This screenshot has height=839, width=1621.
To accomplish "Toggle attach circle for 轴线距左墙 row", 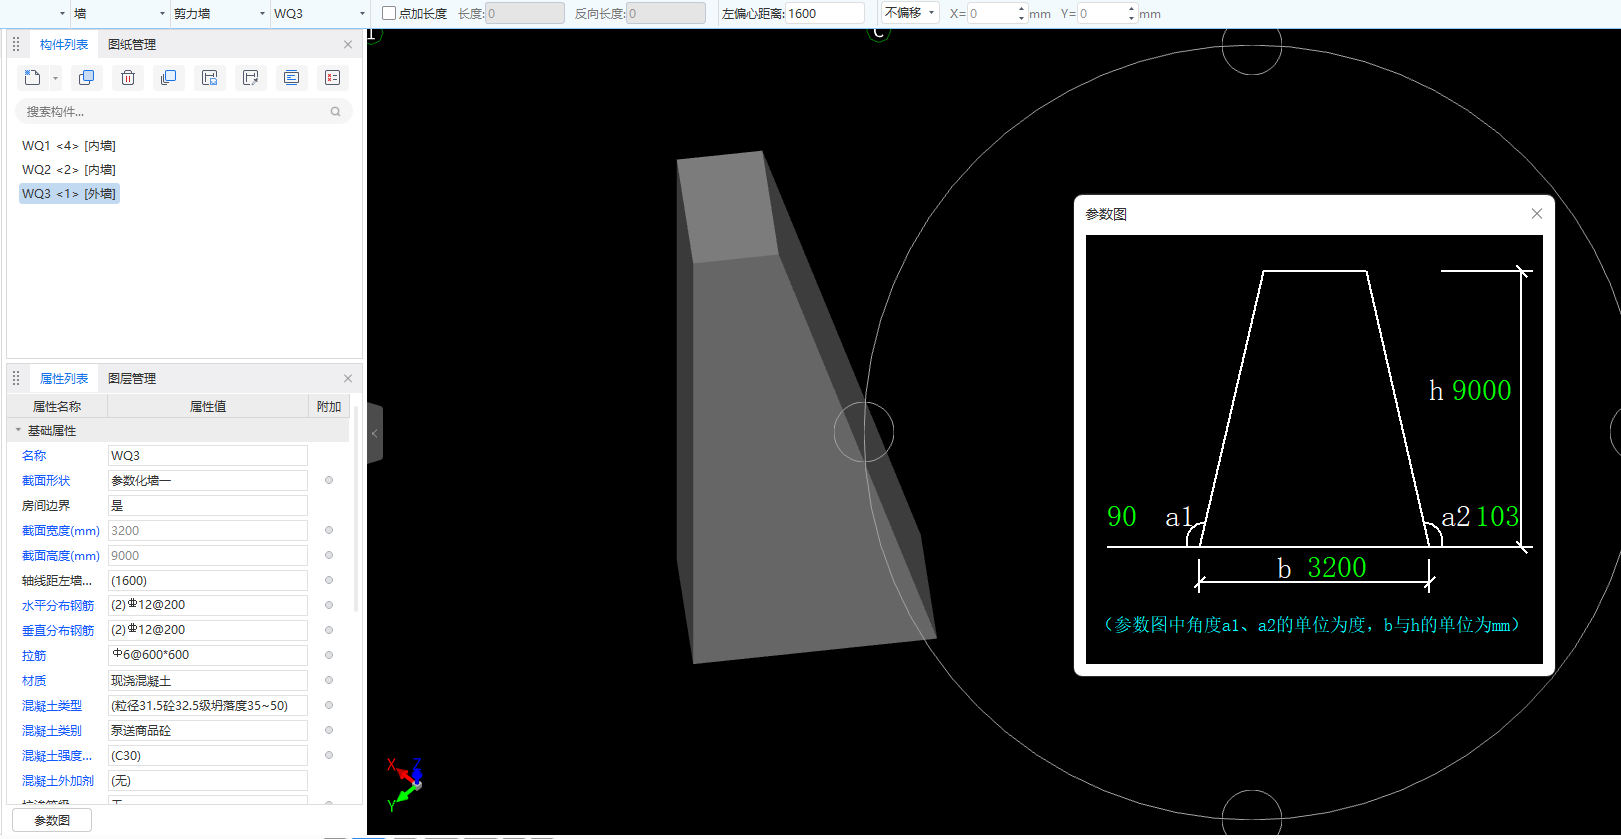I will [329, 580].
